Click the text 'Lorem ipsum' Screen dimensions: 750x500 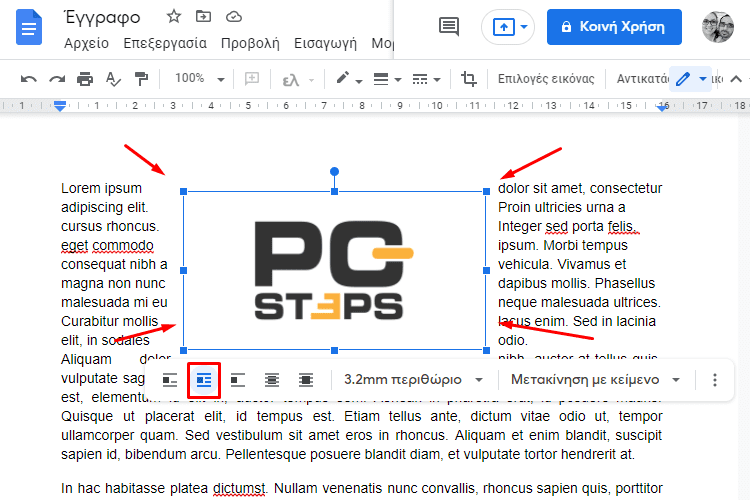click(x=101, y=189)
